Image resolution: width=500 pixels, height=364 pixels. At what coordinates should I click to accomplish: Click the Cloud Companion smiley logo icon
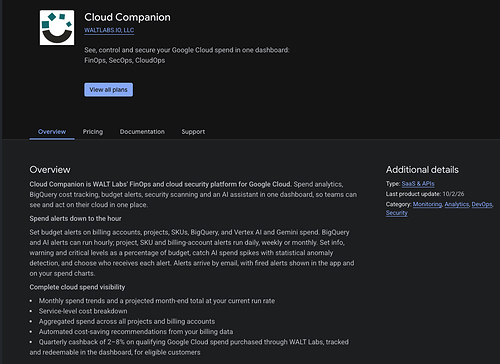tap(57, 27)
